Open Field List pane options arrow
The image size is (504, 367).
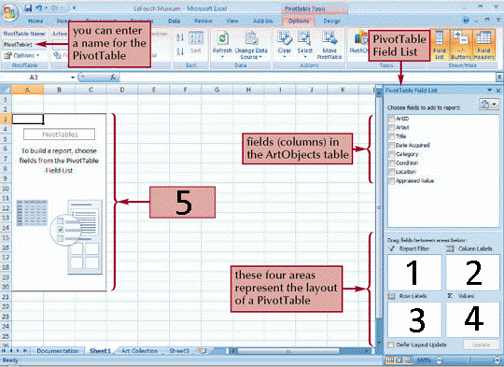(x=489, y=90)
